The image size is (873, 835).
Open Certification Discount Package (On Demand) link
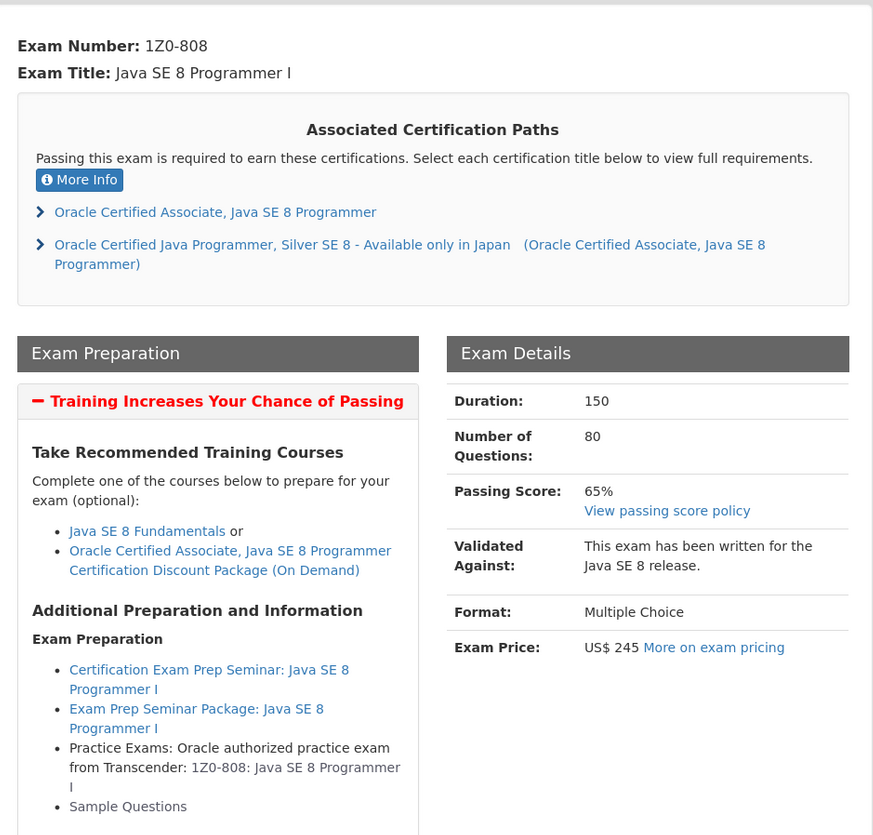230,561
